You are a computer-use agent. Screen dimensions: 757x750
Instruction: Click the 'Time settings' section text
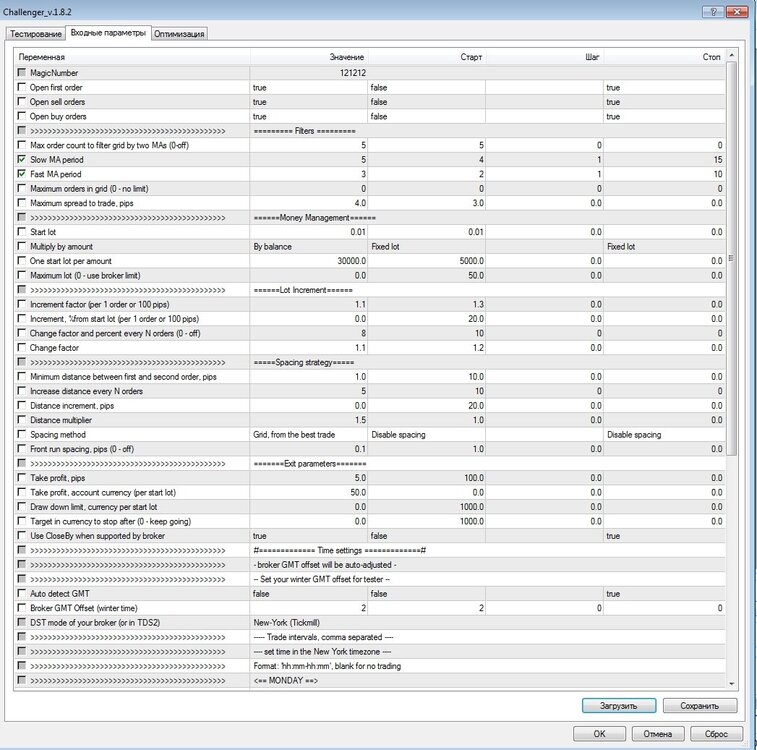coord(339,551)
